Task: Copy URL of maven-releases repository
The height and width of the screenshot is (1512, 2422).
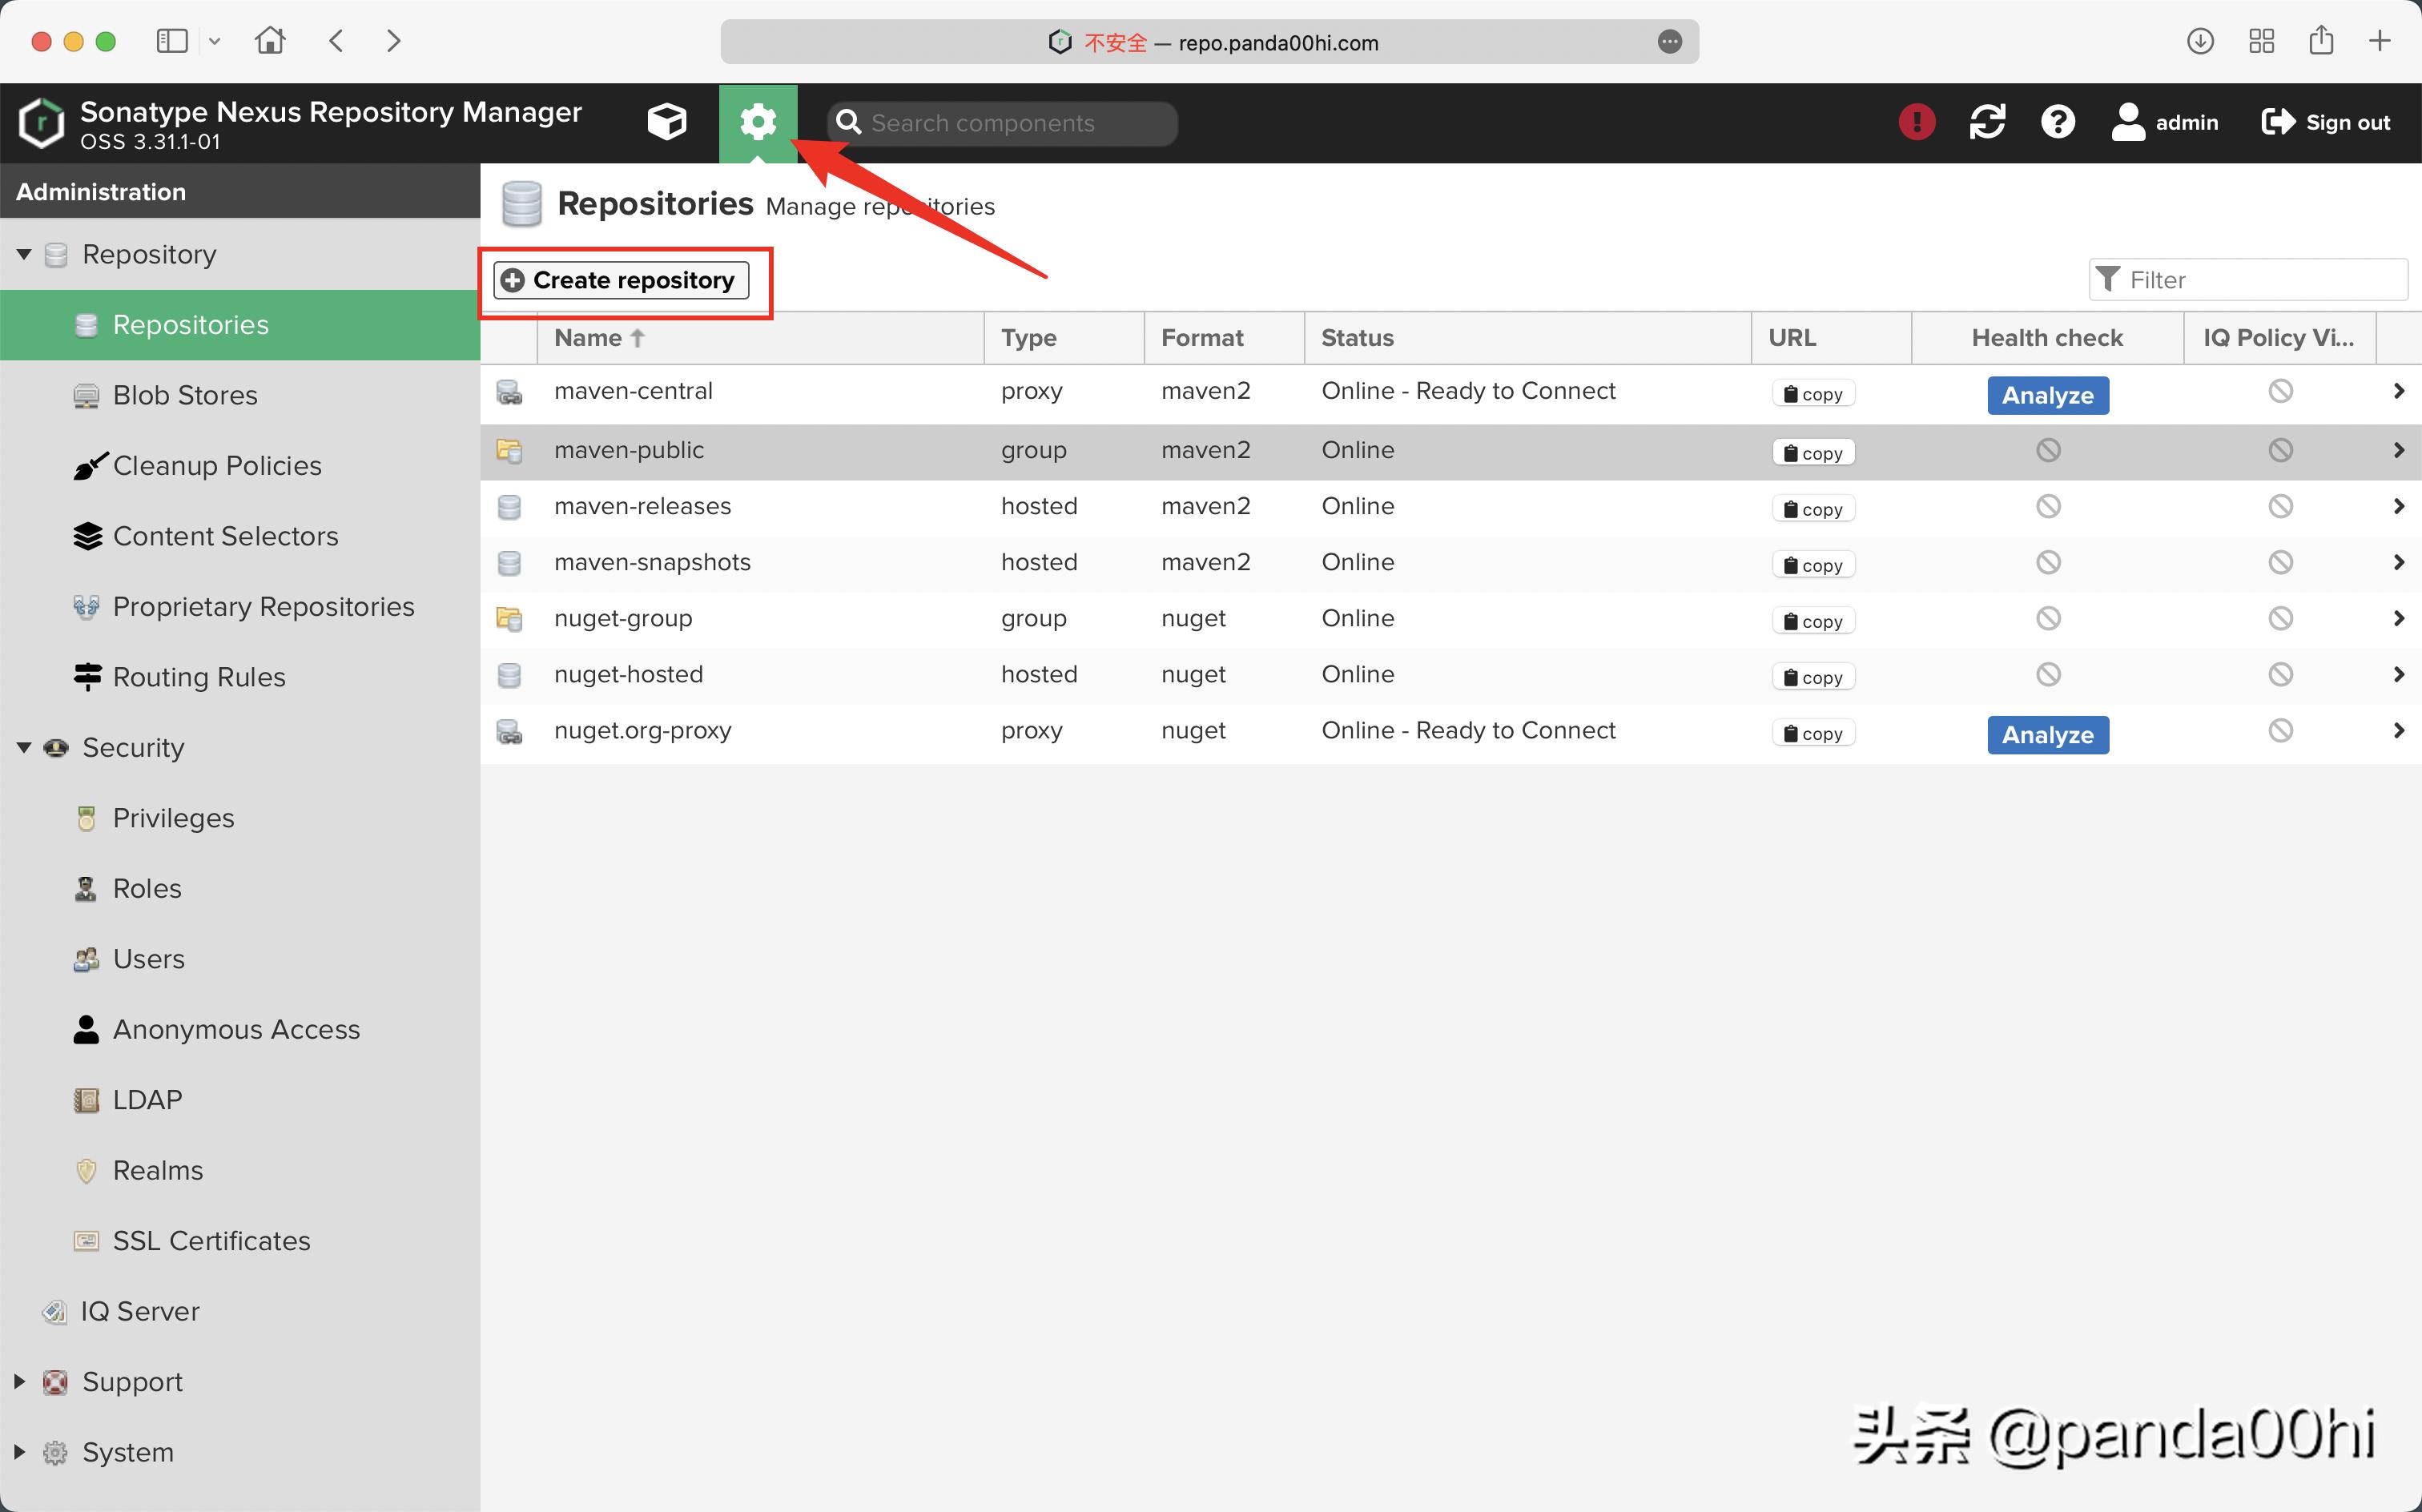Action: [1813, 509]
